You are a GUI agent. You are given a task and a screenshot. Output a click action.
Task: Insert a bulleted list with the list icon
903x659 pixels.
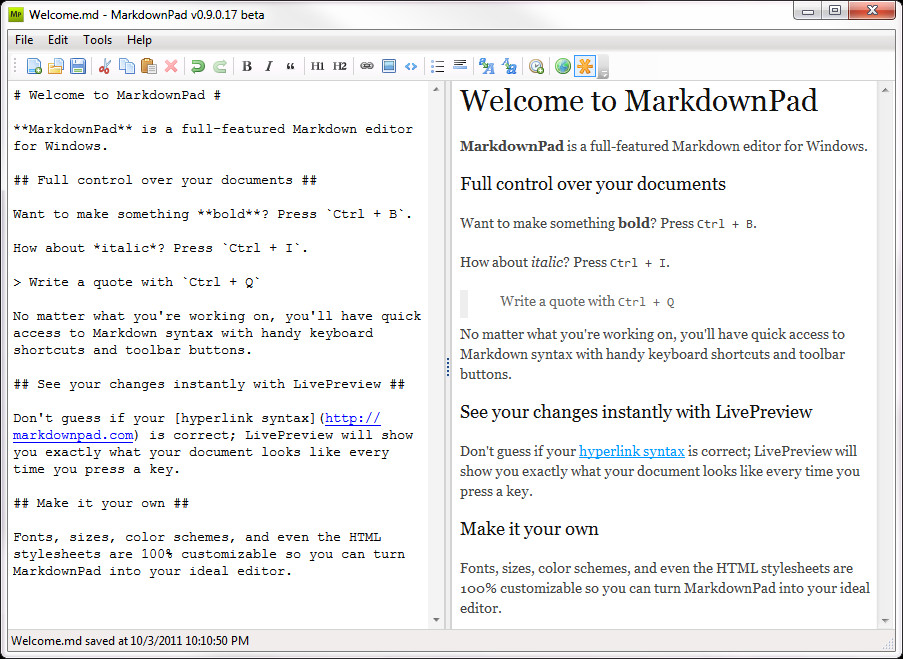(x=438, y=66)
